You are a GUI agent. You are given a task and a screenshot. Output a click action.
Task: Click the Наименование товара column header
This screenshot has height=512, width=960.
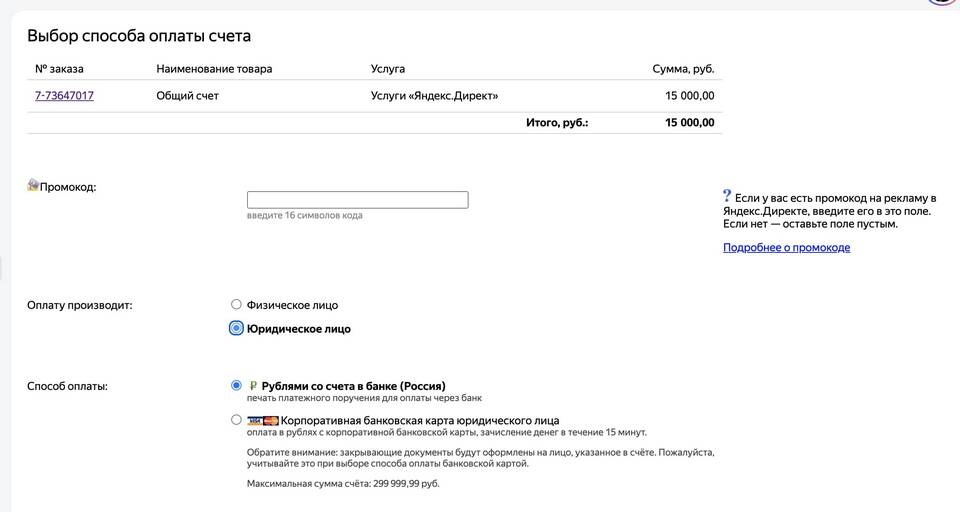tap(214, 69)
